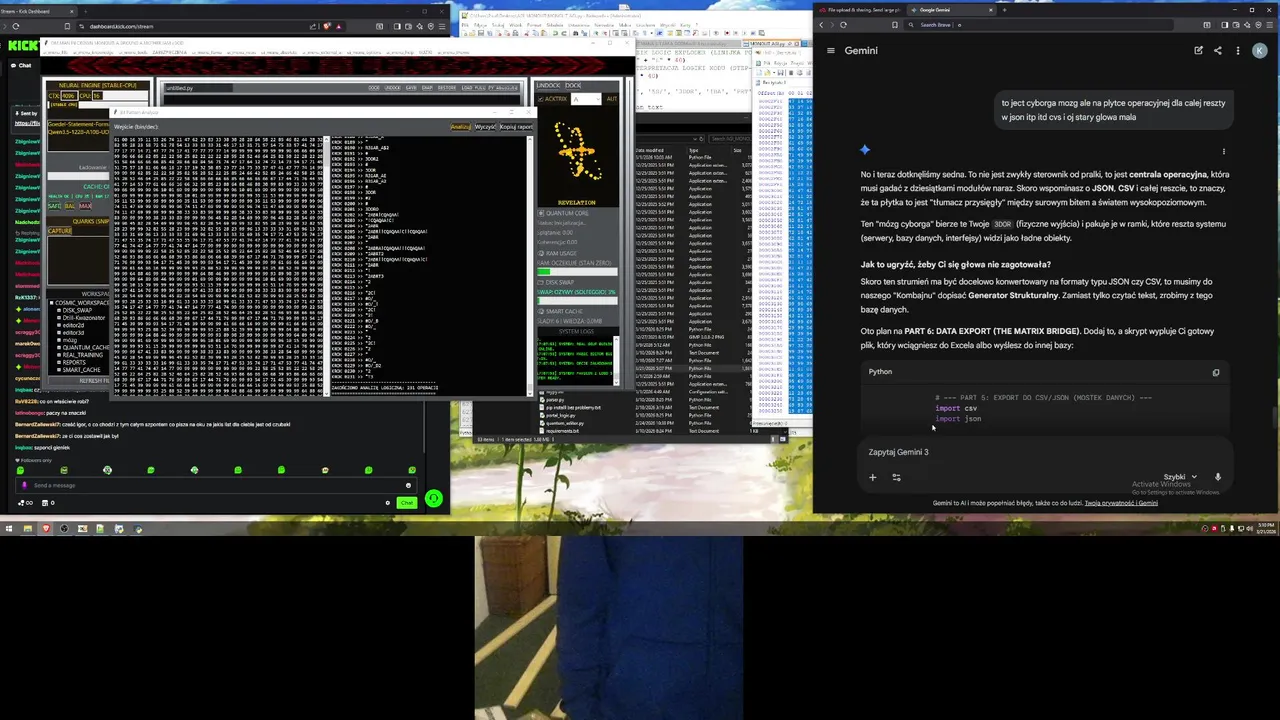Open the Twoja prywatność i Gemini link

click(x=1121, y=503)
